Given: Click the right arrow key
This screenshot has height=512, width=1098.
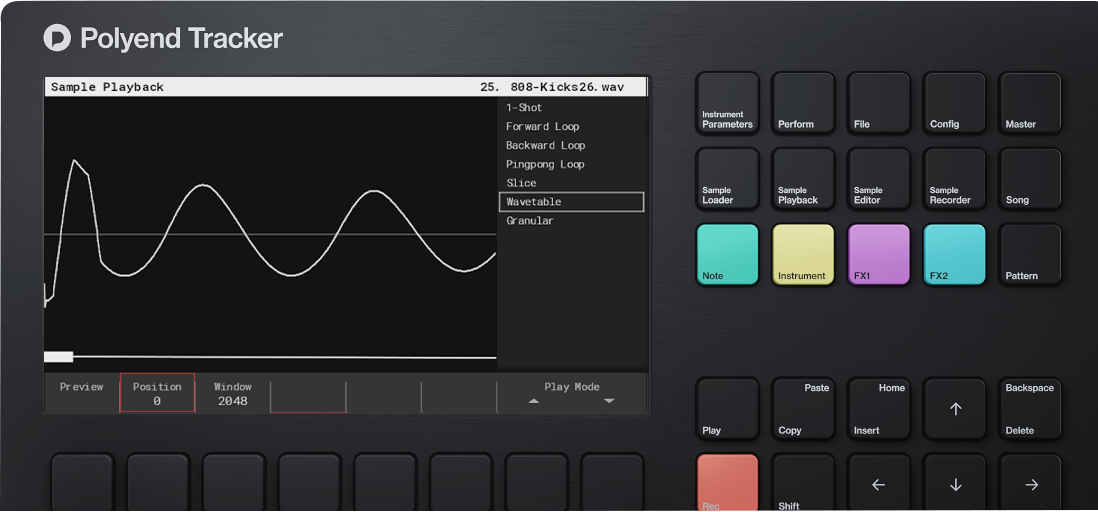Looking at the screenshot, I should (1030, 483).
